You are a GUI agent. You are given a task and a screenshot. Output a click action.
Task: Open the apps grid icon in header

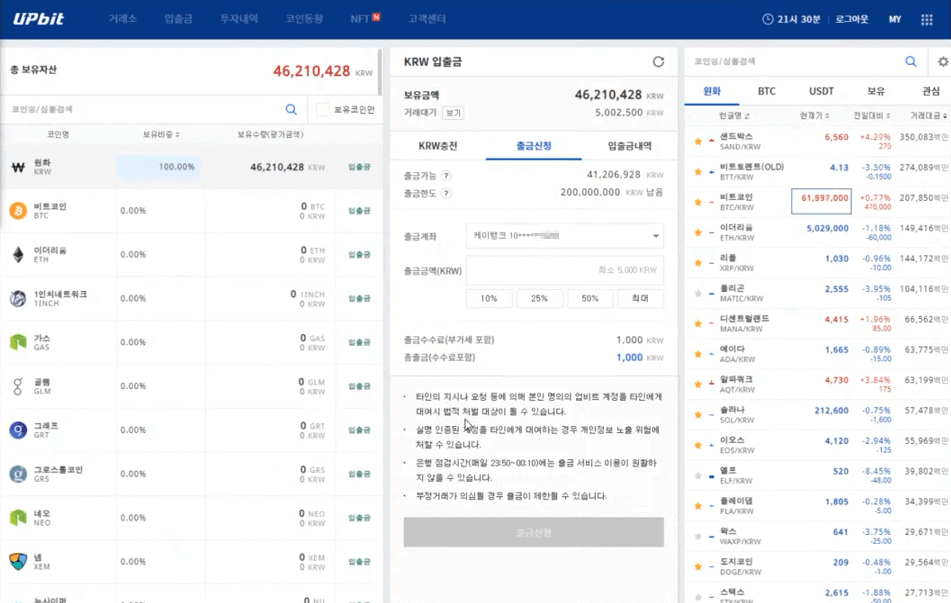point(926,19)
